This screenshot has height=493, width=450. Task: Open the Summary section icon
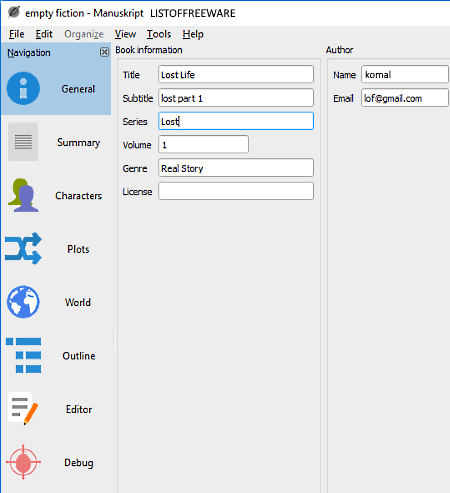(23, 142)
